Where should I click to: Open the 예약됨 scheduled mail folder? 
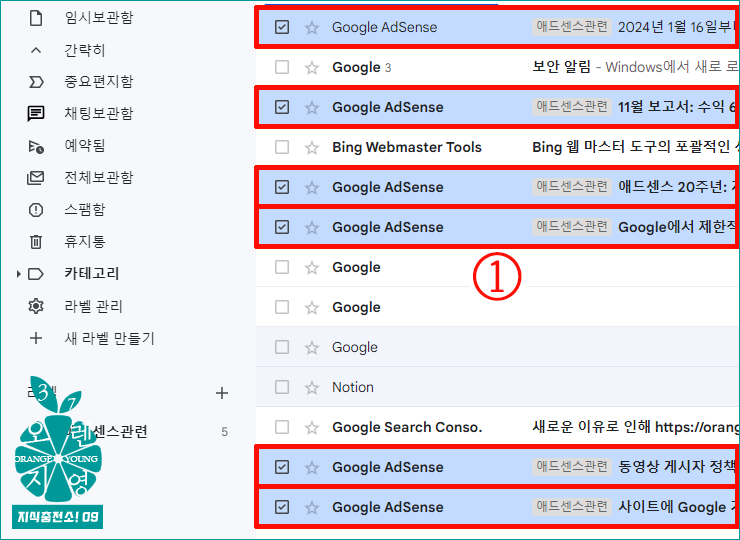pyautogui.click(x=84, y=145)
